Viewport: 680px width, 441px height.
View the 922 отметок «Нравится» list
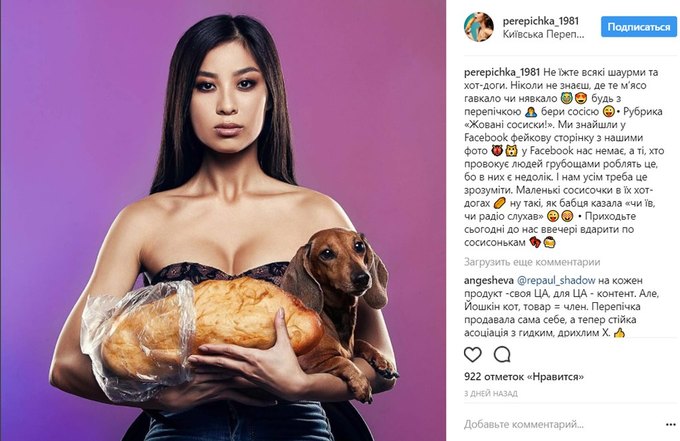(524, 376)
